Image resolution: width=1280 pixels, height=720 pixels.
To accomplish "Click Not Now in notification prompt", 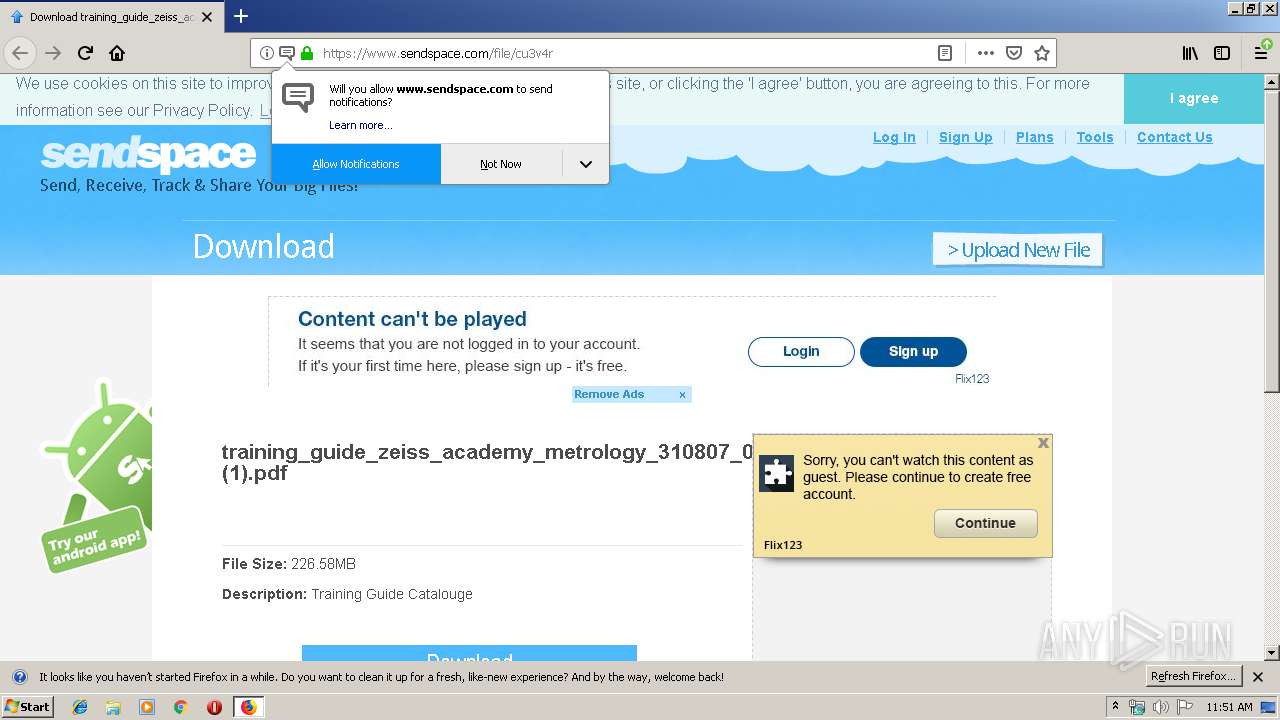I will (x=501, y=164).
